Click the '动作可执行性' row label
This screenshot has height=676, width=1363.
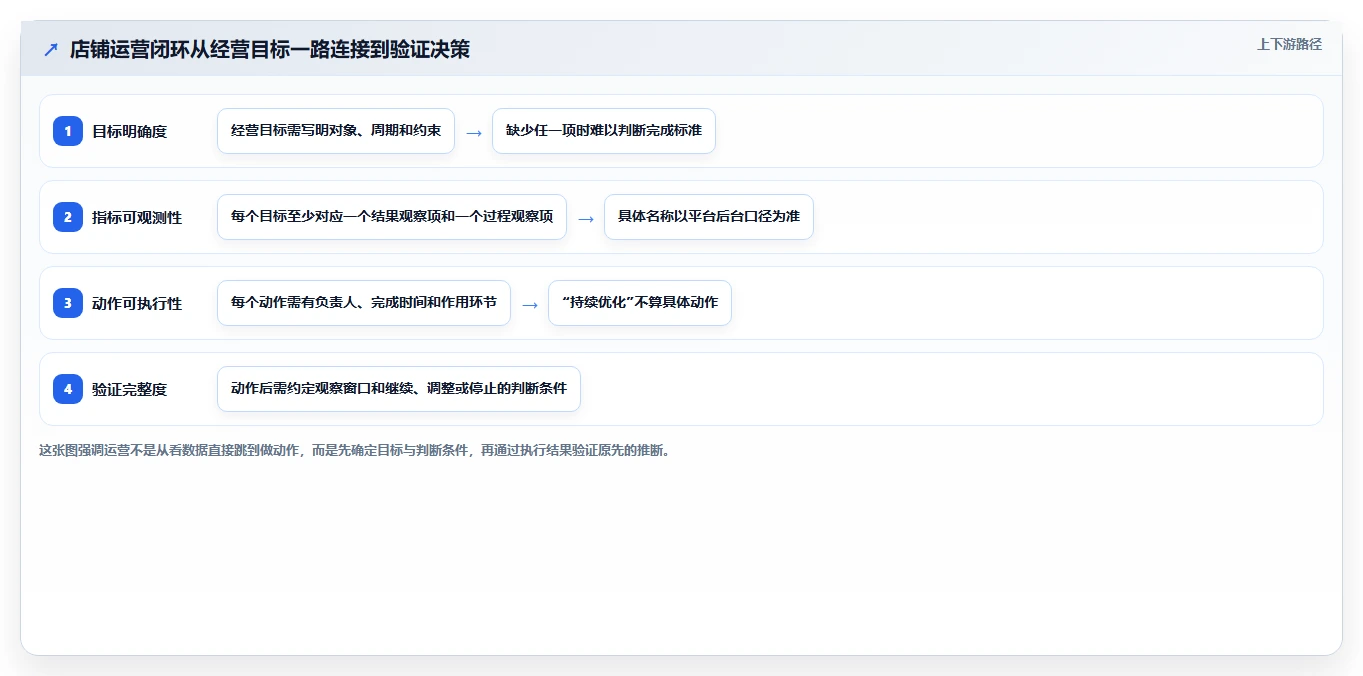tap(137, 303)
